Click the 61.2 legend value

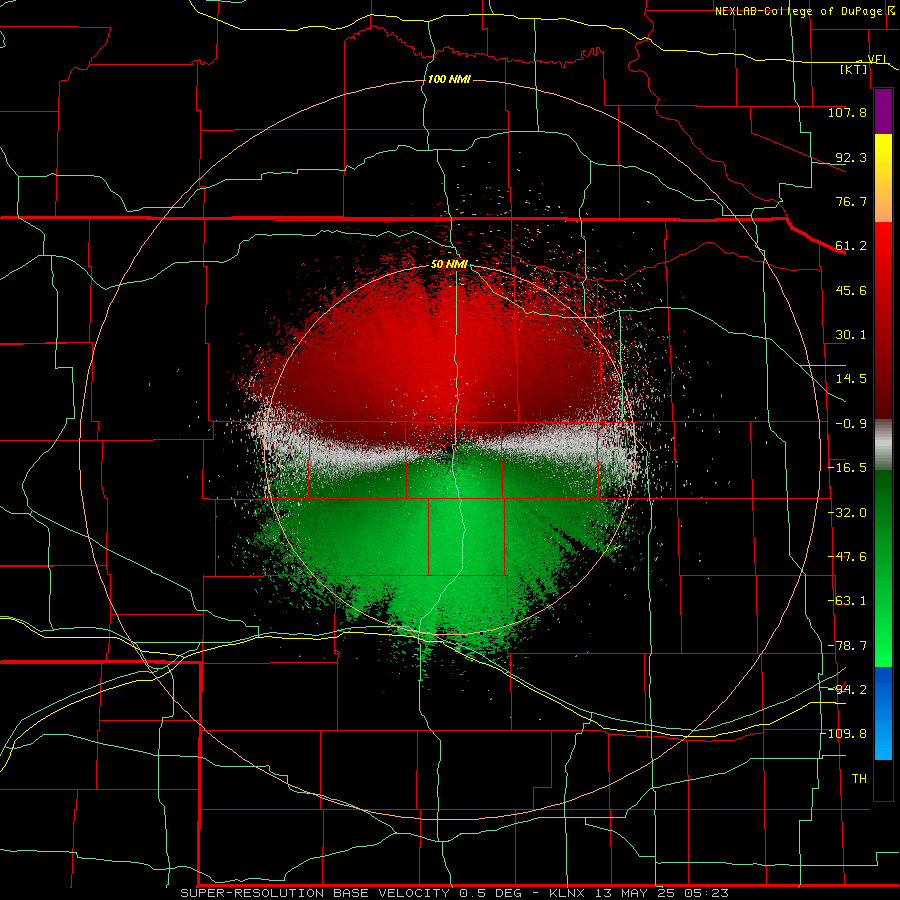coord(851,246)
